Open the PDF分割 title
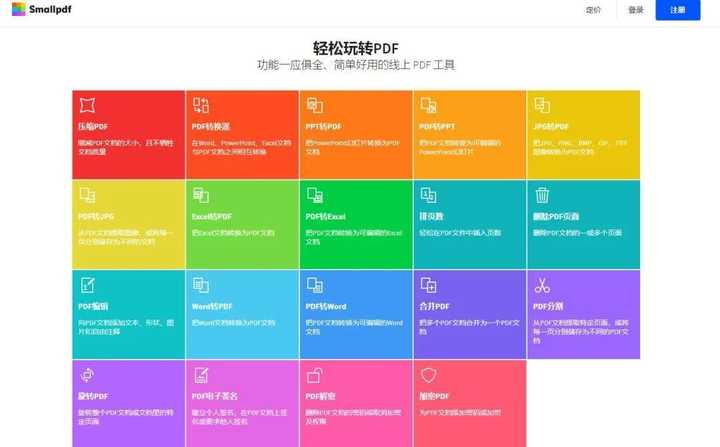The image size is (720, 447). coord(548,306)
